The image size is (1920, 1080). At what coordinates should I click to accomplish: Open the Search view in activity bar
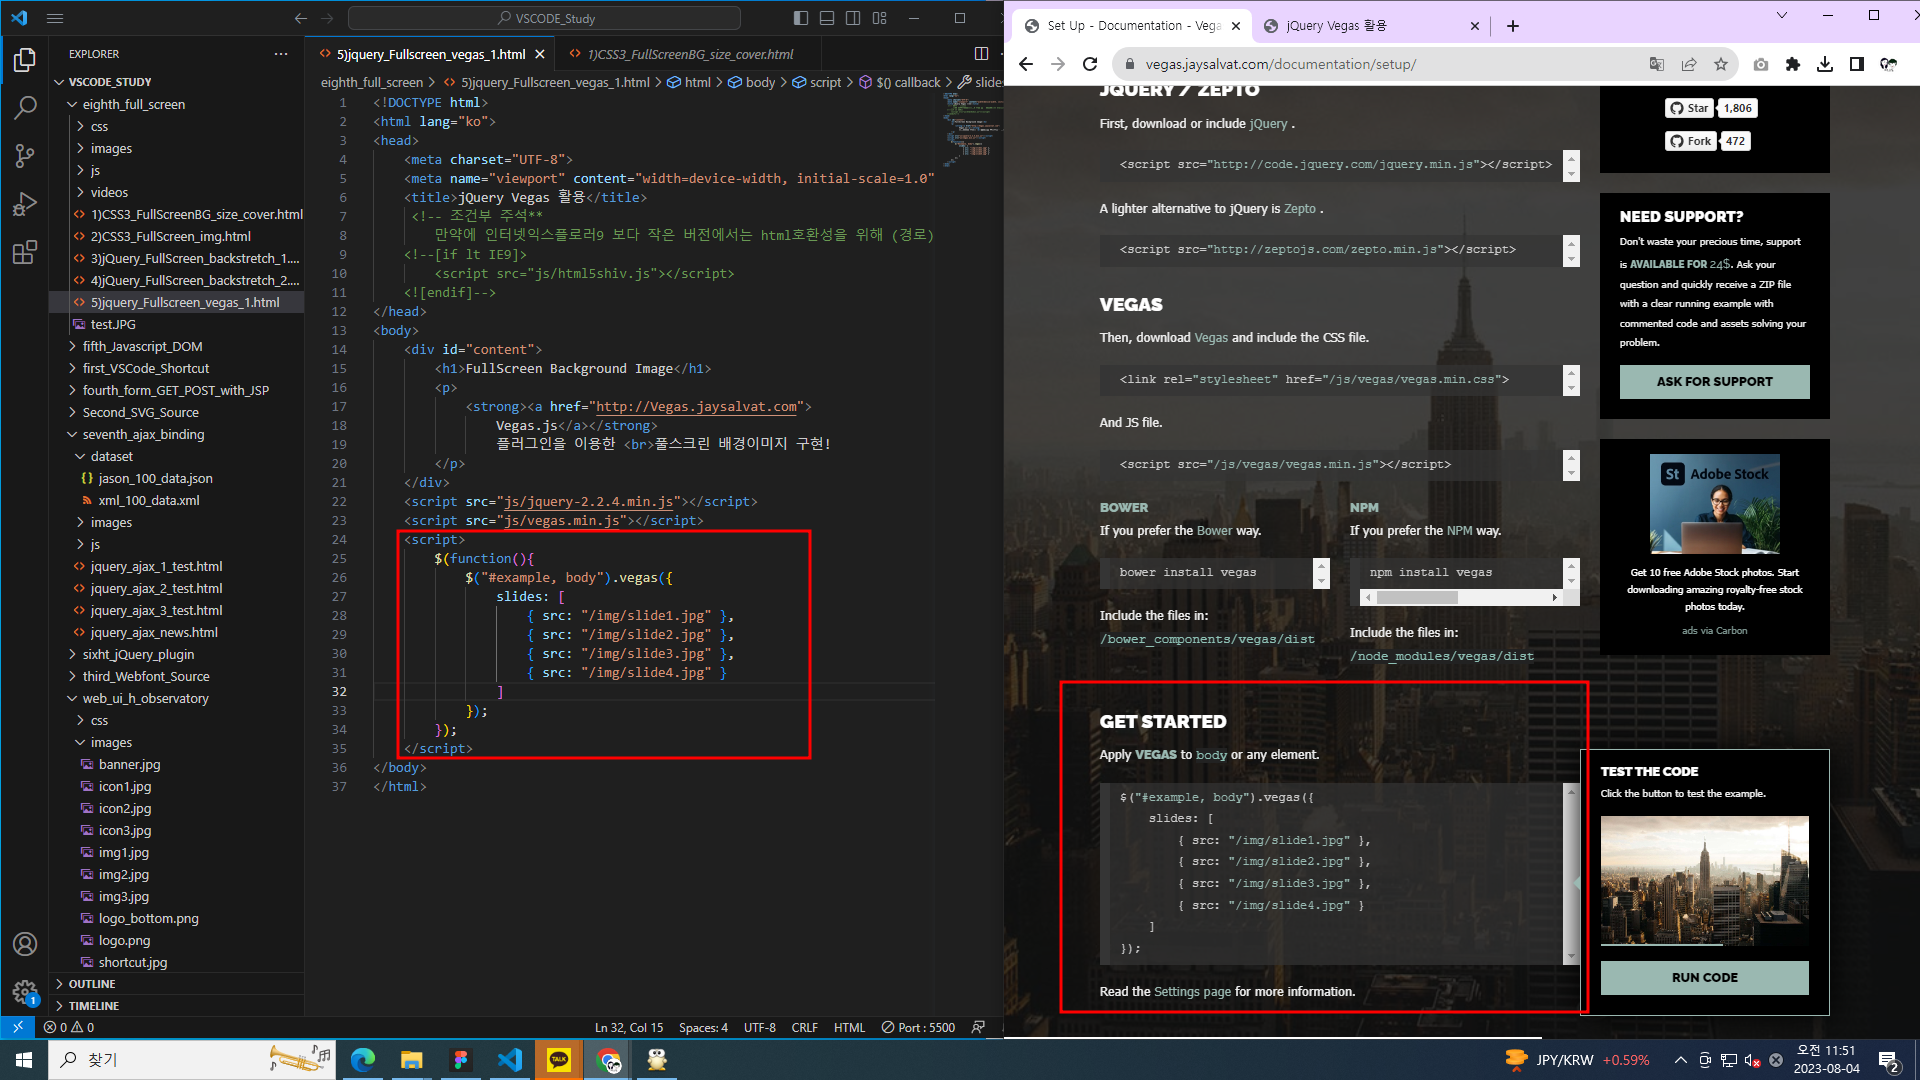coord(25,107)
